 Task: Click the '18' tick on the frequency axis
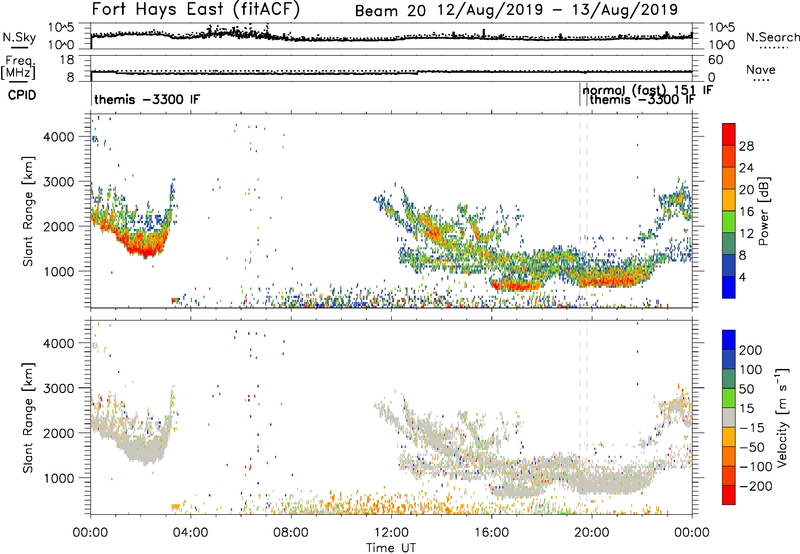pyautogui.click(x=67, y=60)
